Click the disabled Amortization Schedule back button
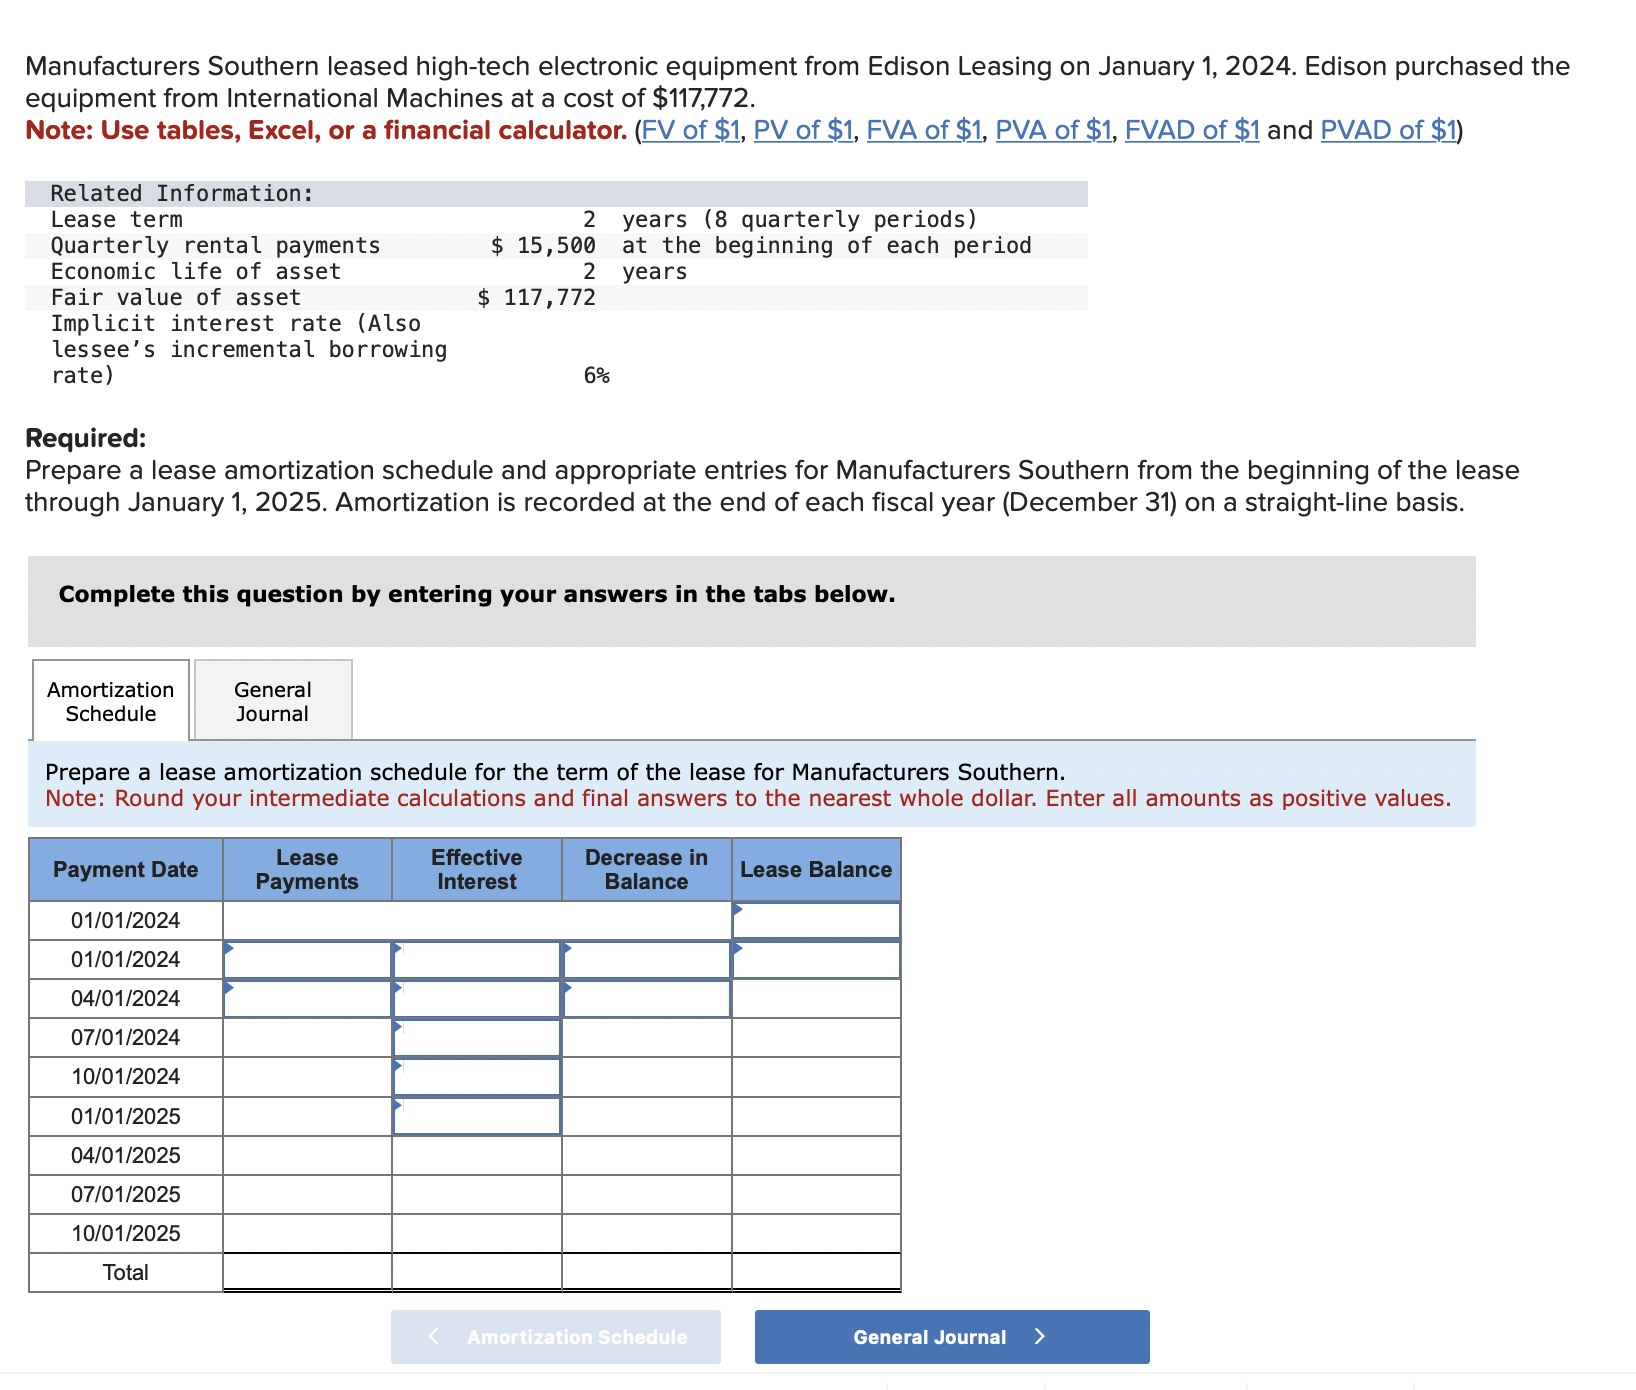The width and height of the screenshot is (1636, 1390). [x=556, y=1337]
